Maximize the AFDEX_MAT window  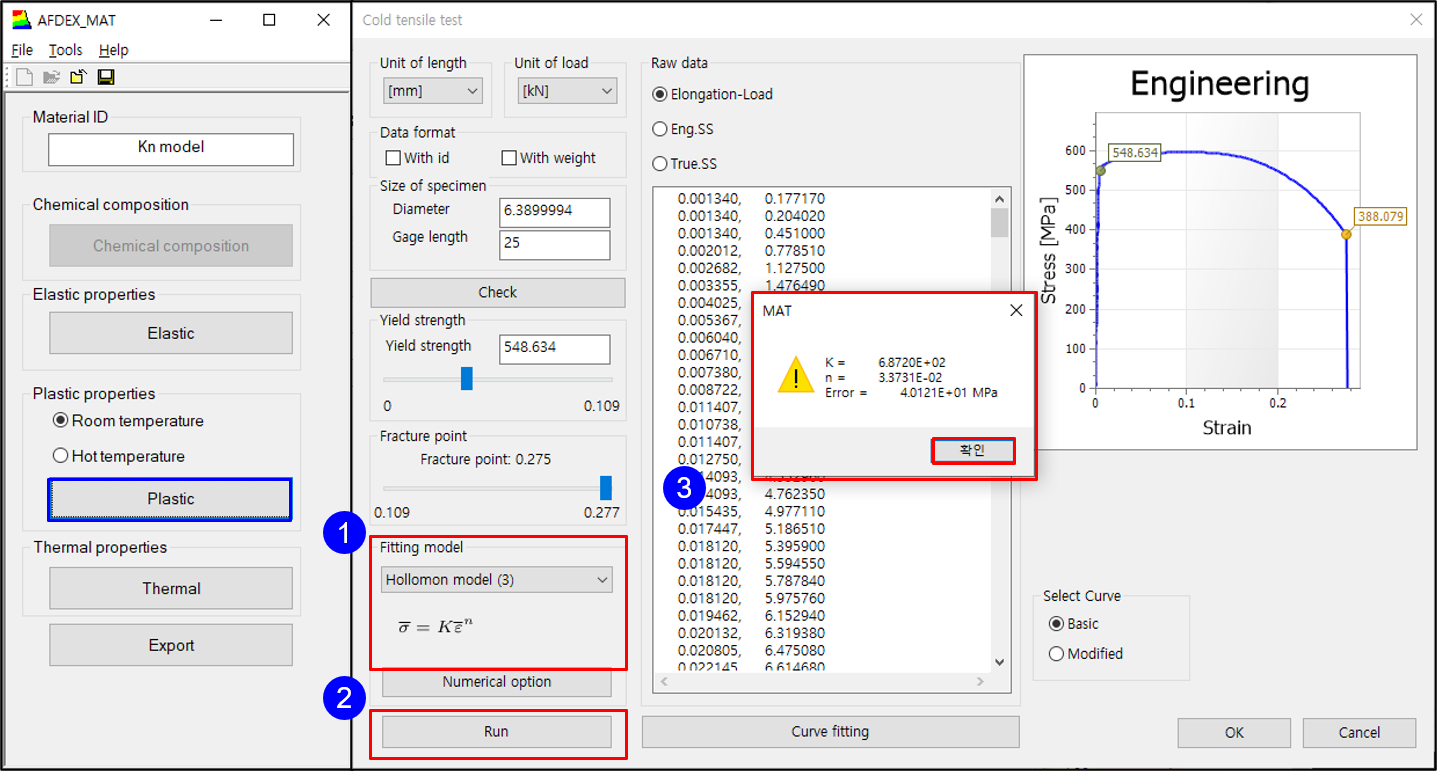pyautogui.click(x=269, y=19)
